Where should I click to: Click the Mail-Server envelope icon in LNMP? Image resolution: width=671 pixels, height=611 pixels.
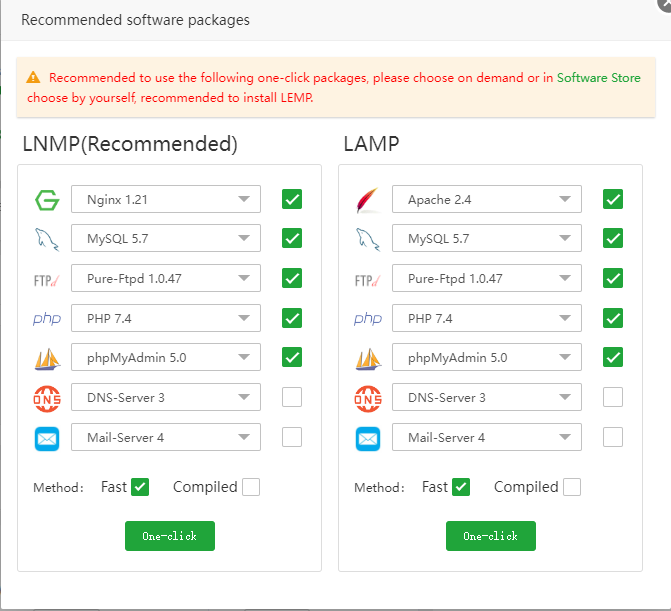click(x=47, y=439)
